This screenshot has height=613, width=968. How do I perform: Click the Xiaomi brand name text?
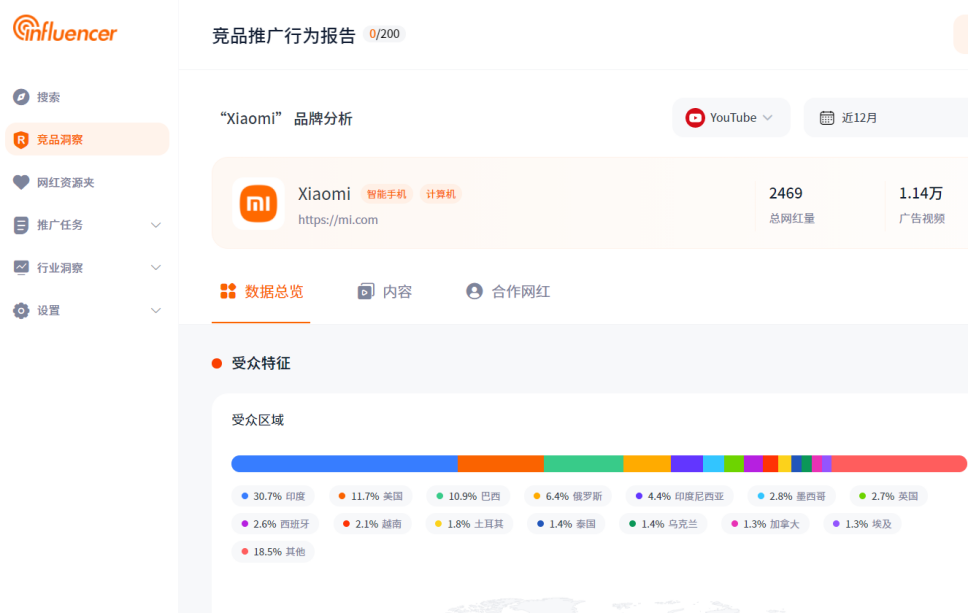tap(324, 194)
